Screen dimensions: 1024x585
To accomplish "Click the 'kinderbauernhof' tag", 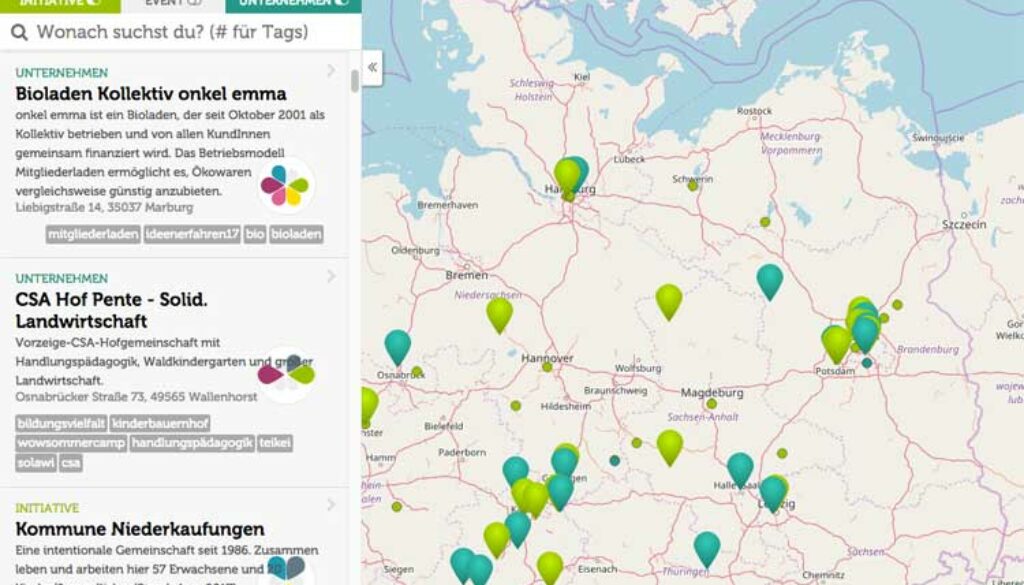I will 160,423.
